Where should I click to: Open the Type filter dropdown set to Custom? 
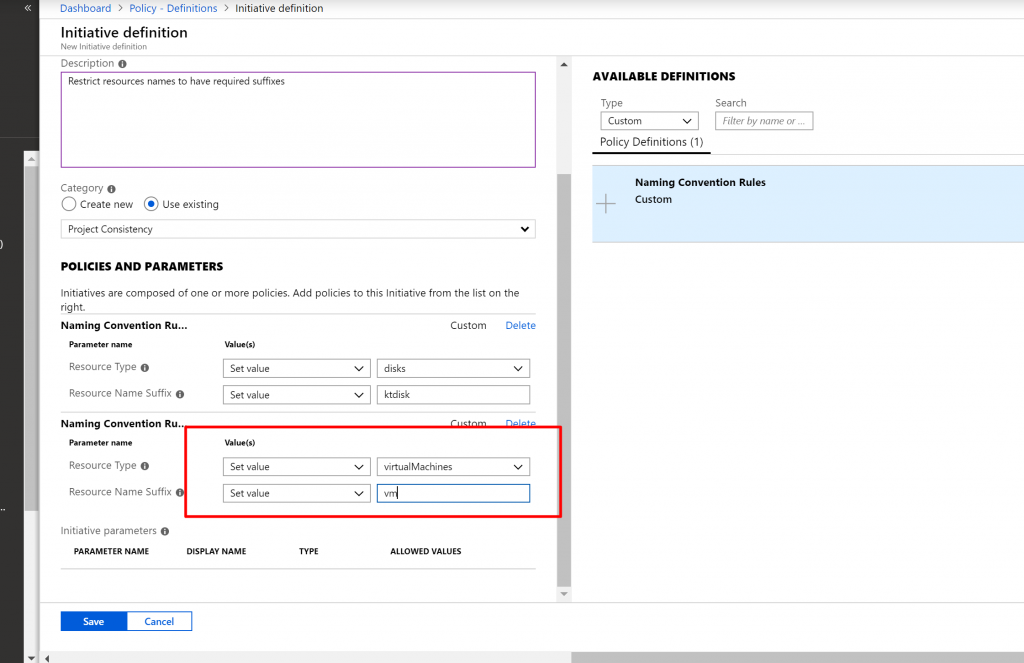tap(649, 121)
